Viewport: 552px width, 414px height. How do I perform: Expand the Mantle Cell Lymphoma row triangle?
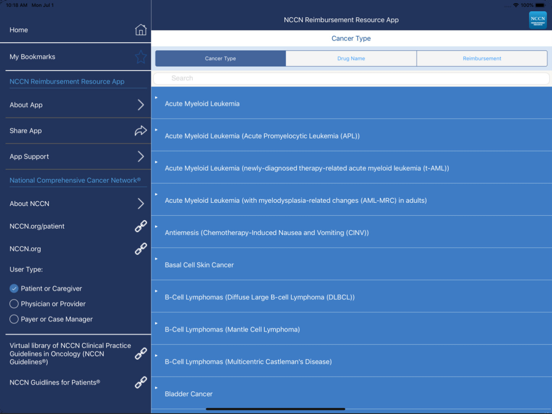(156, 323)
